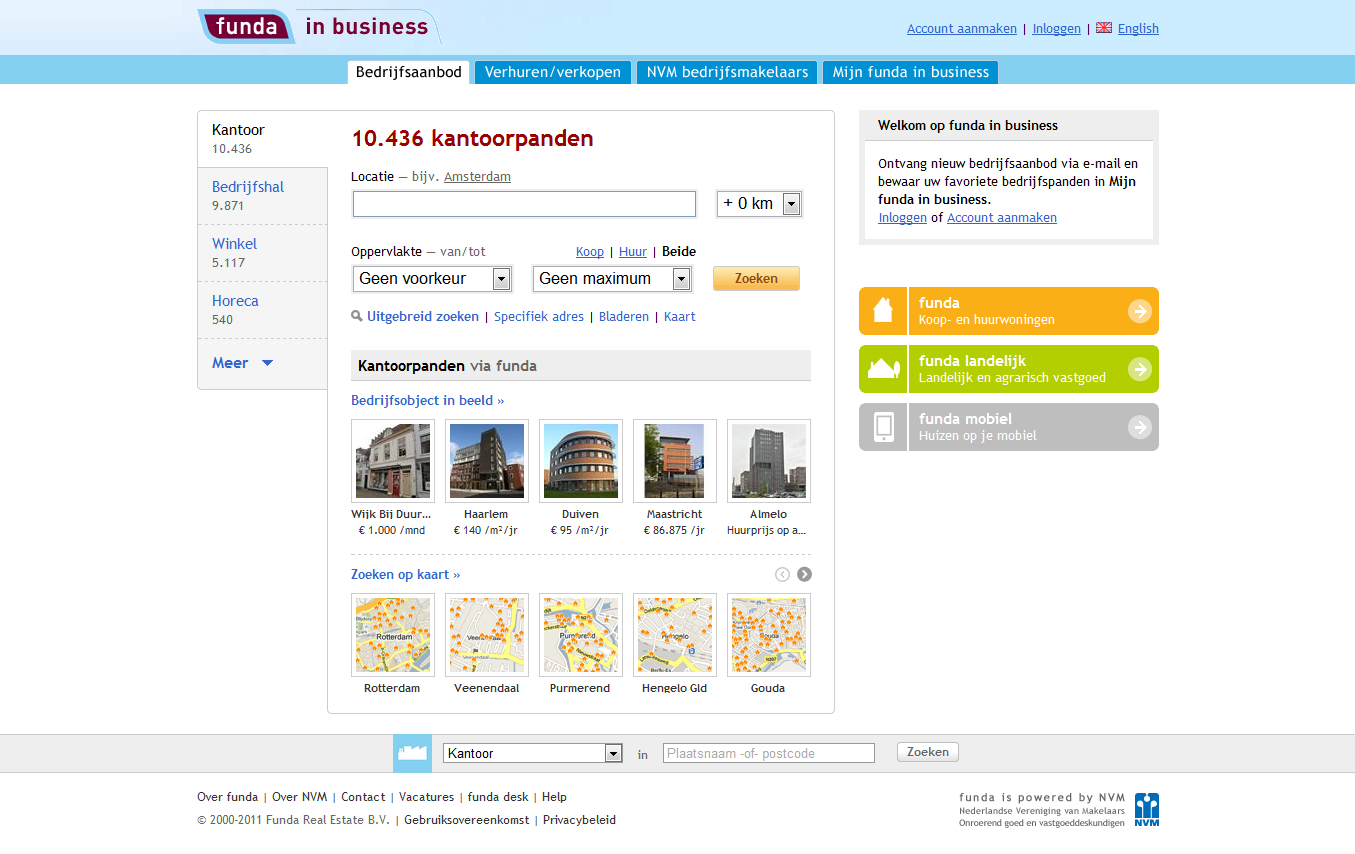
Task: Click the Plaatsnaam -of- postcode field
Action: tap(769, 753)
